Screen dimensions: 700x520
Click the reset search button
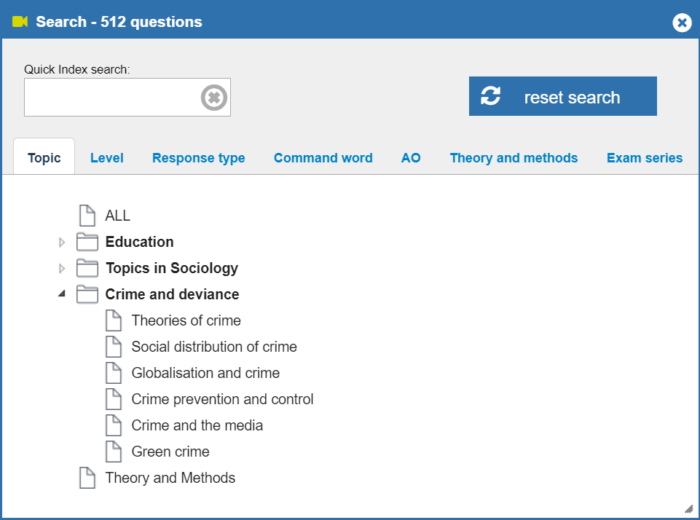[562, 96]
